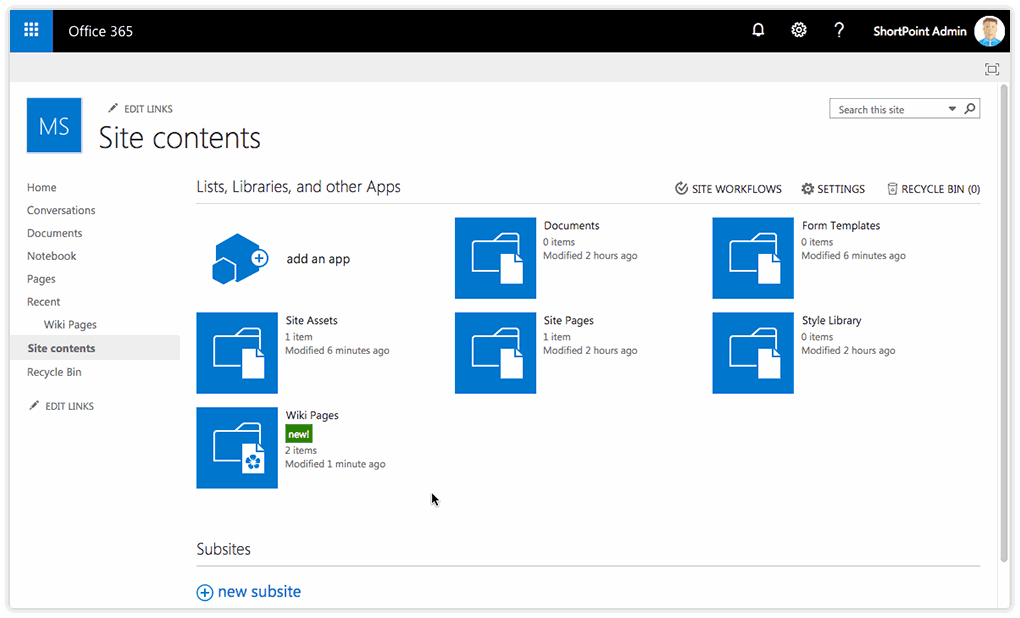Select Site contents in left navigation
The width and height of the screenshot is (1020, 618).
95,348
